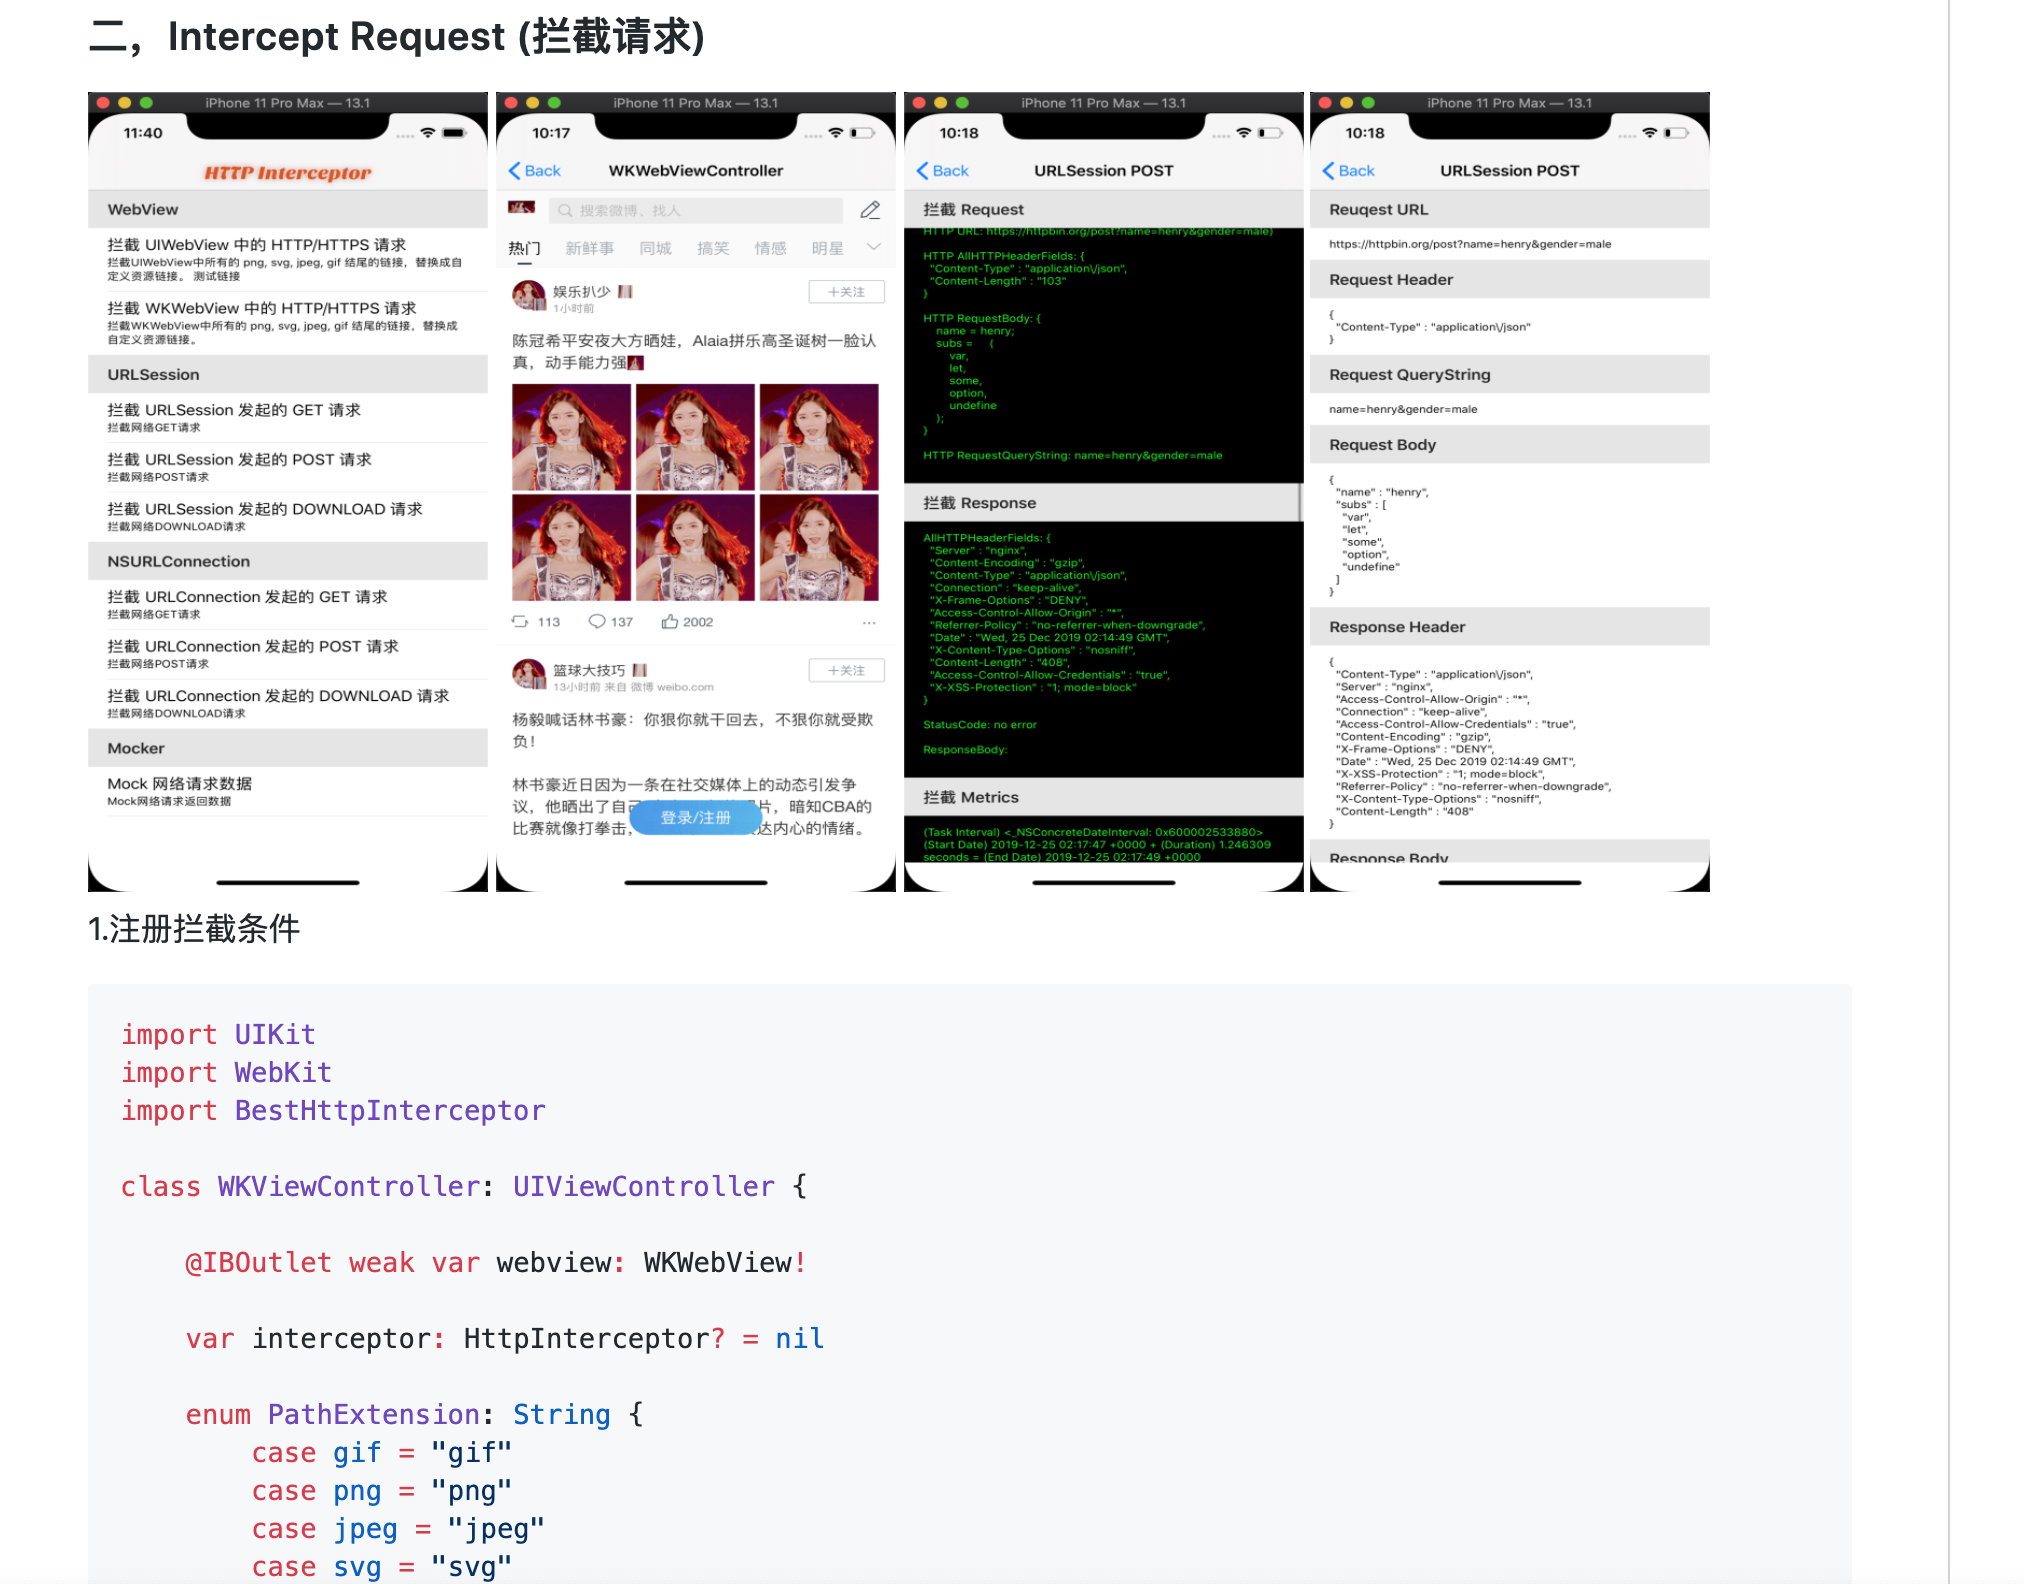Click the repost icon showing 113
Image resolution: width=2024 pixels, height=1584 pixels.
pyautogui.click(x=520, y=621)
